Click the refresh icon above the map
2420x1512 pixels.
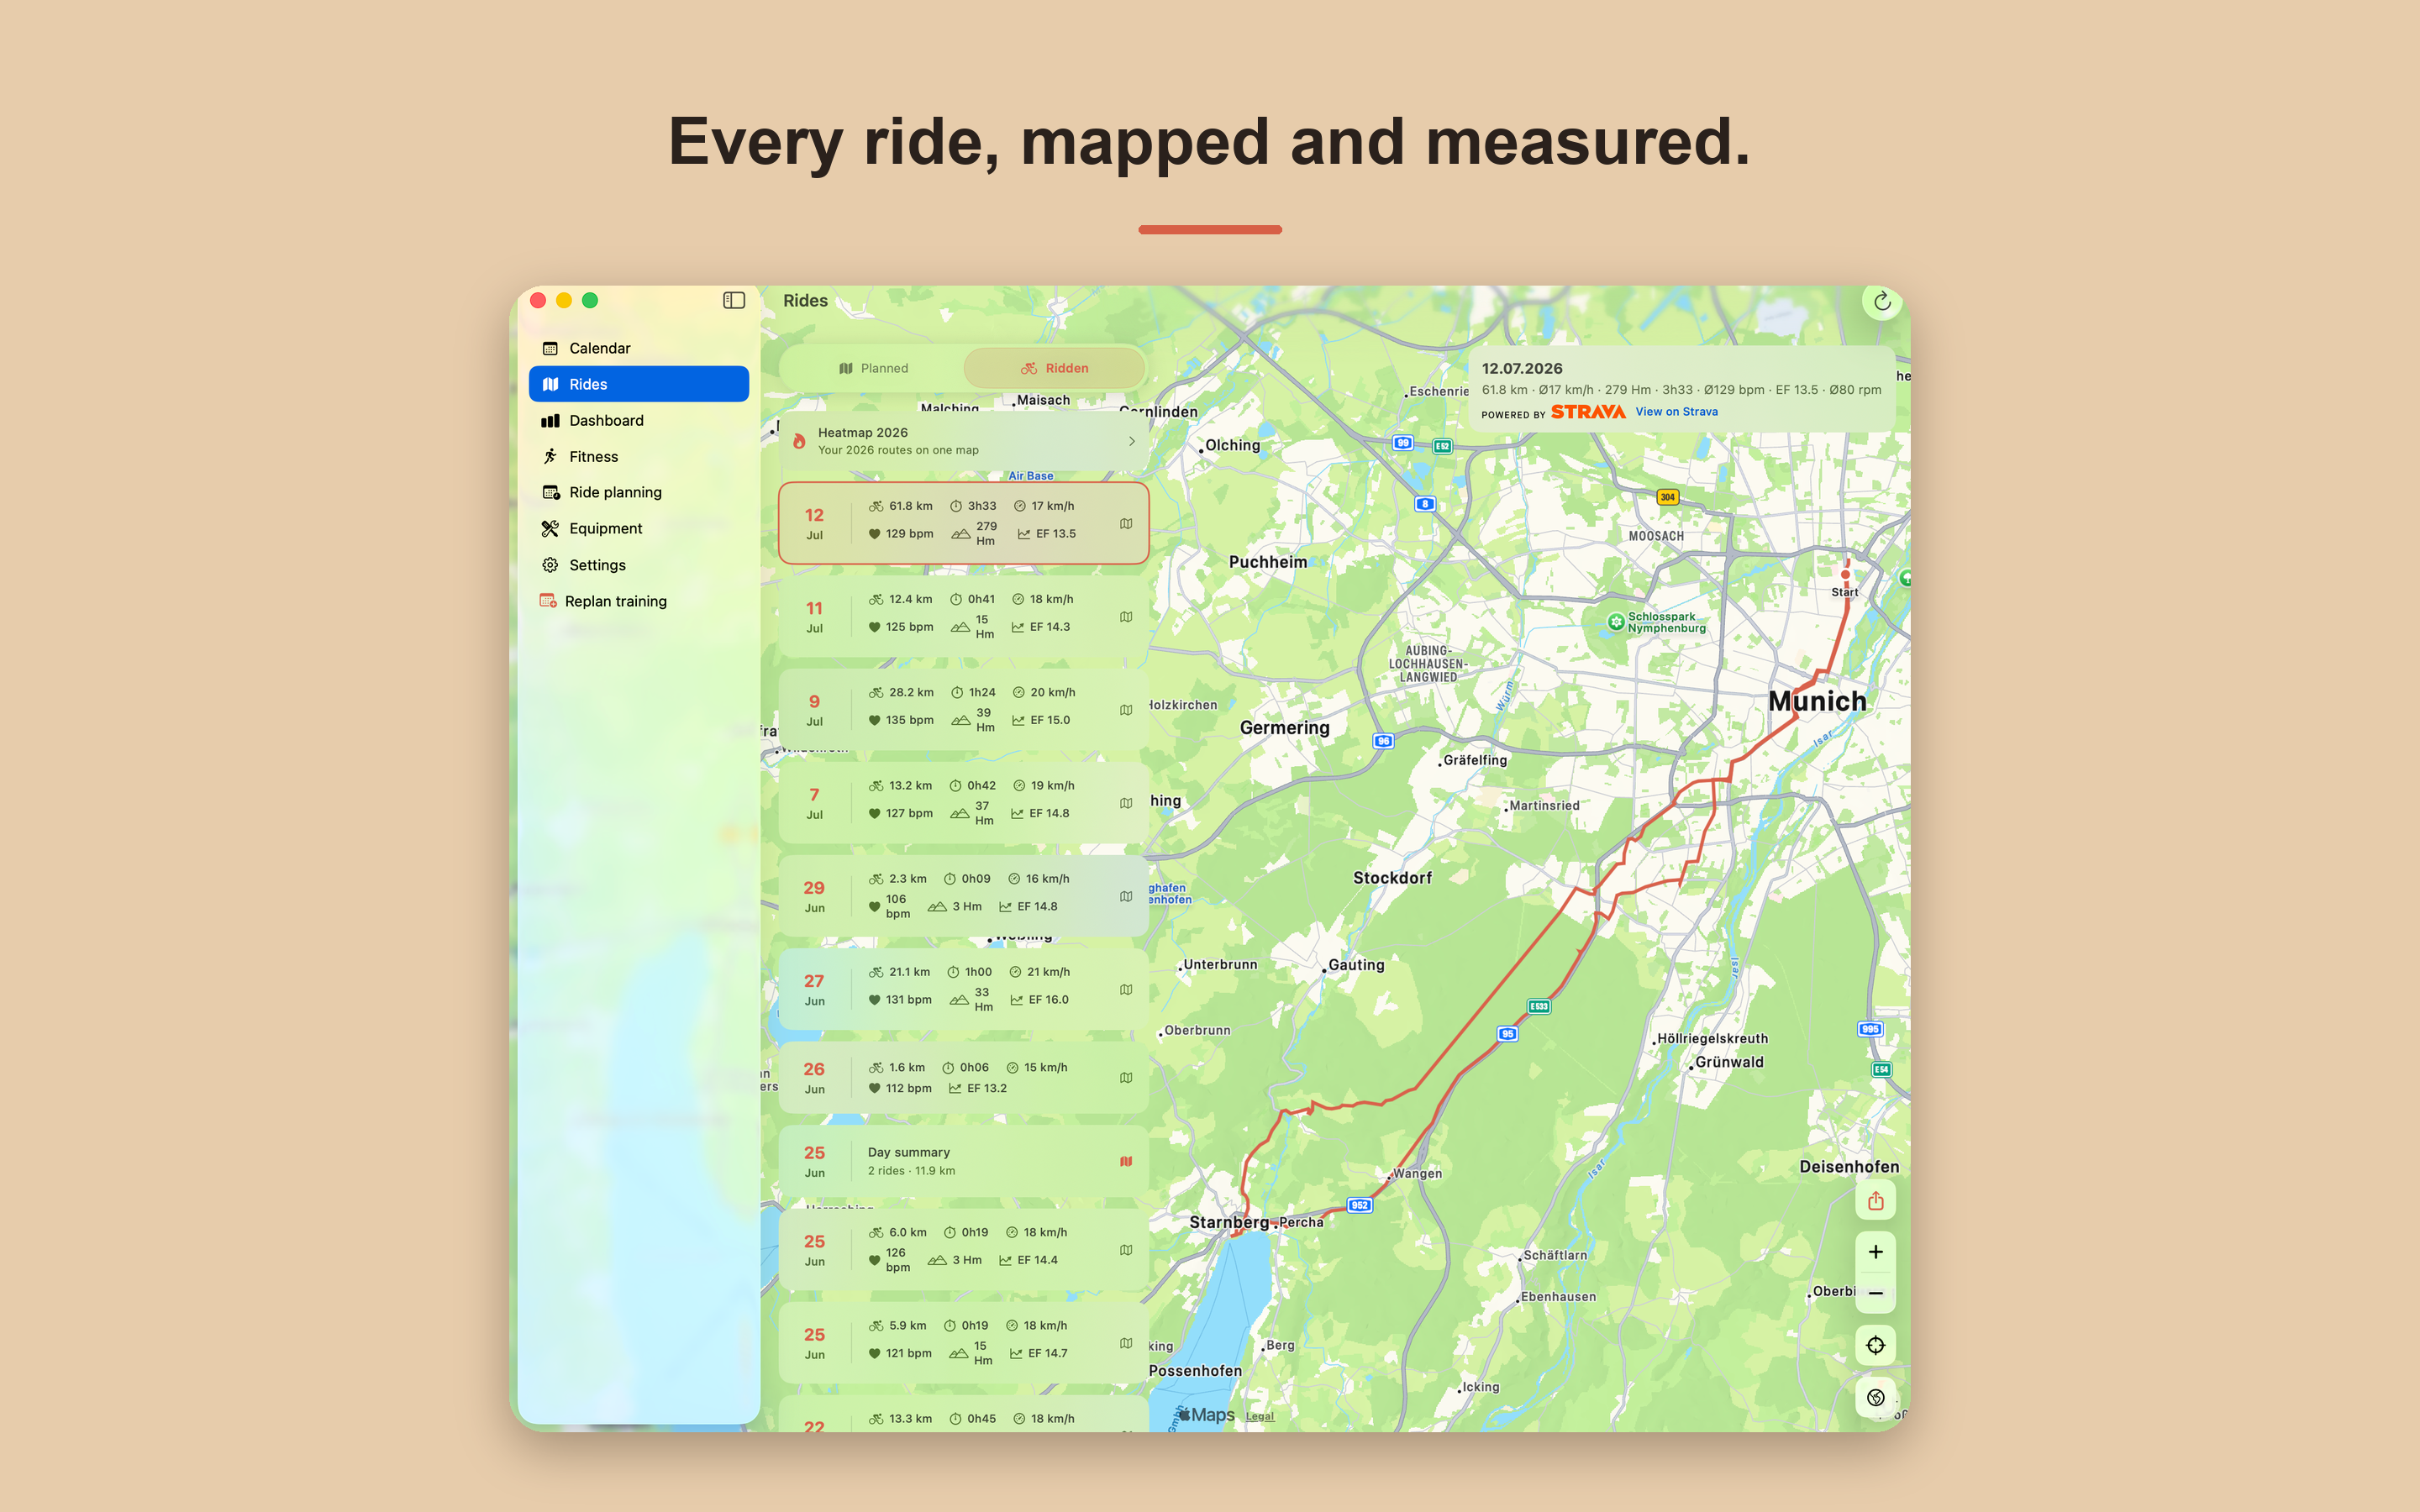tap(1881, 301)
